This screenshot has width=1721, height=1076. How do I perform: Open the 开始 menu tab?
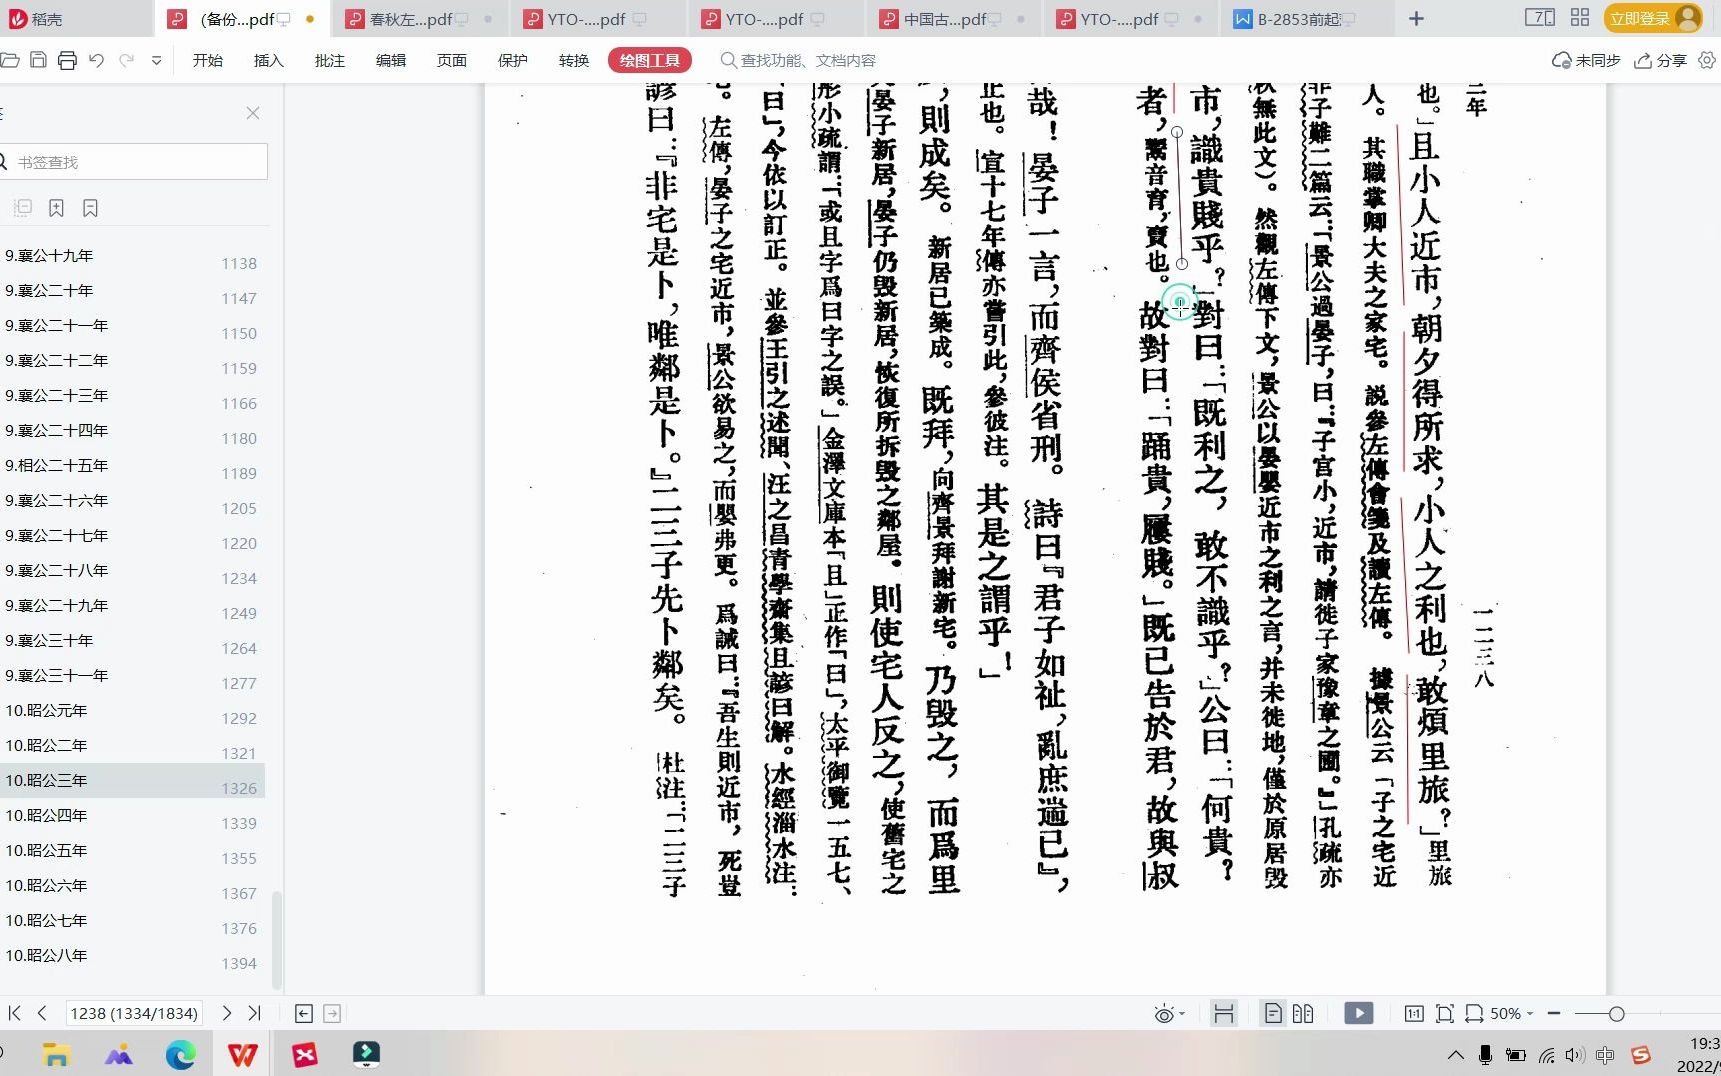[x=208, y=61]
